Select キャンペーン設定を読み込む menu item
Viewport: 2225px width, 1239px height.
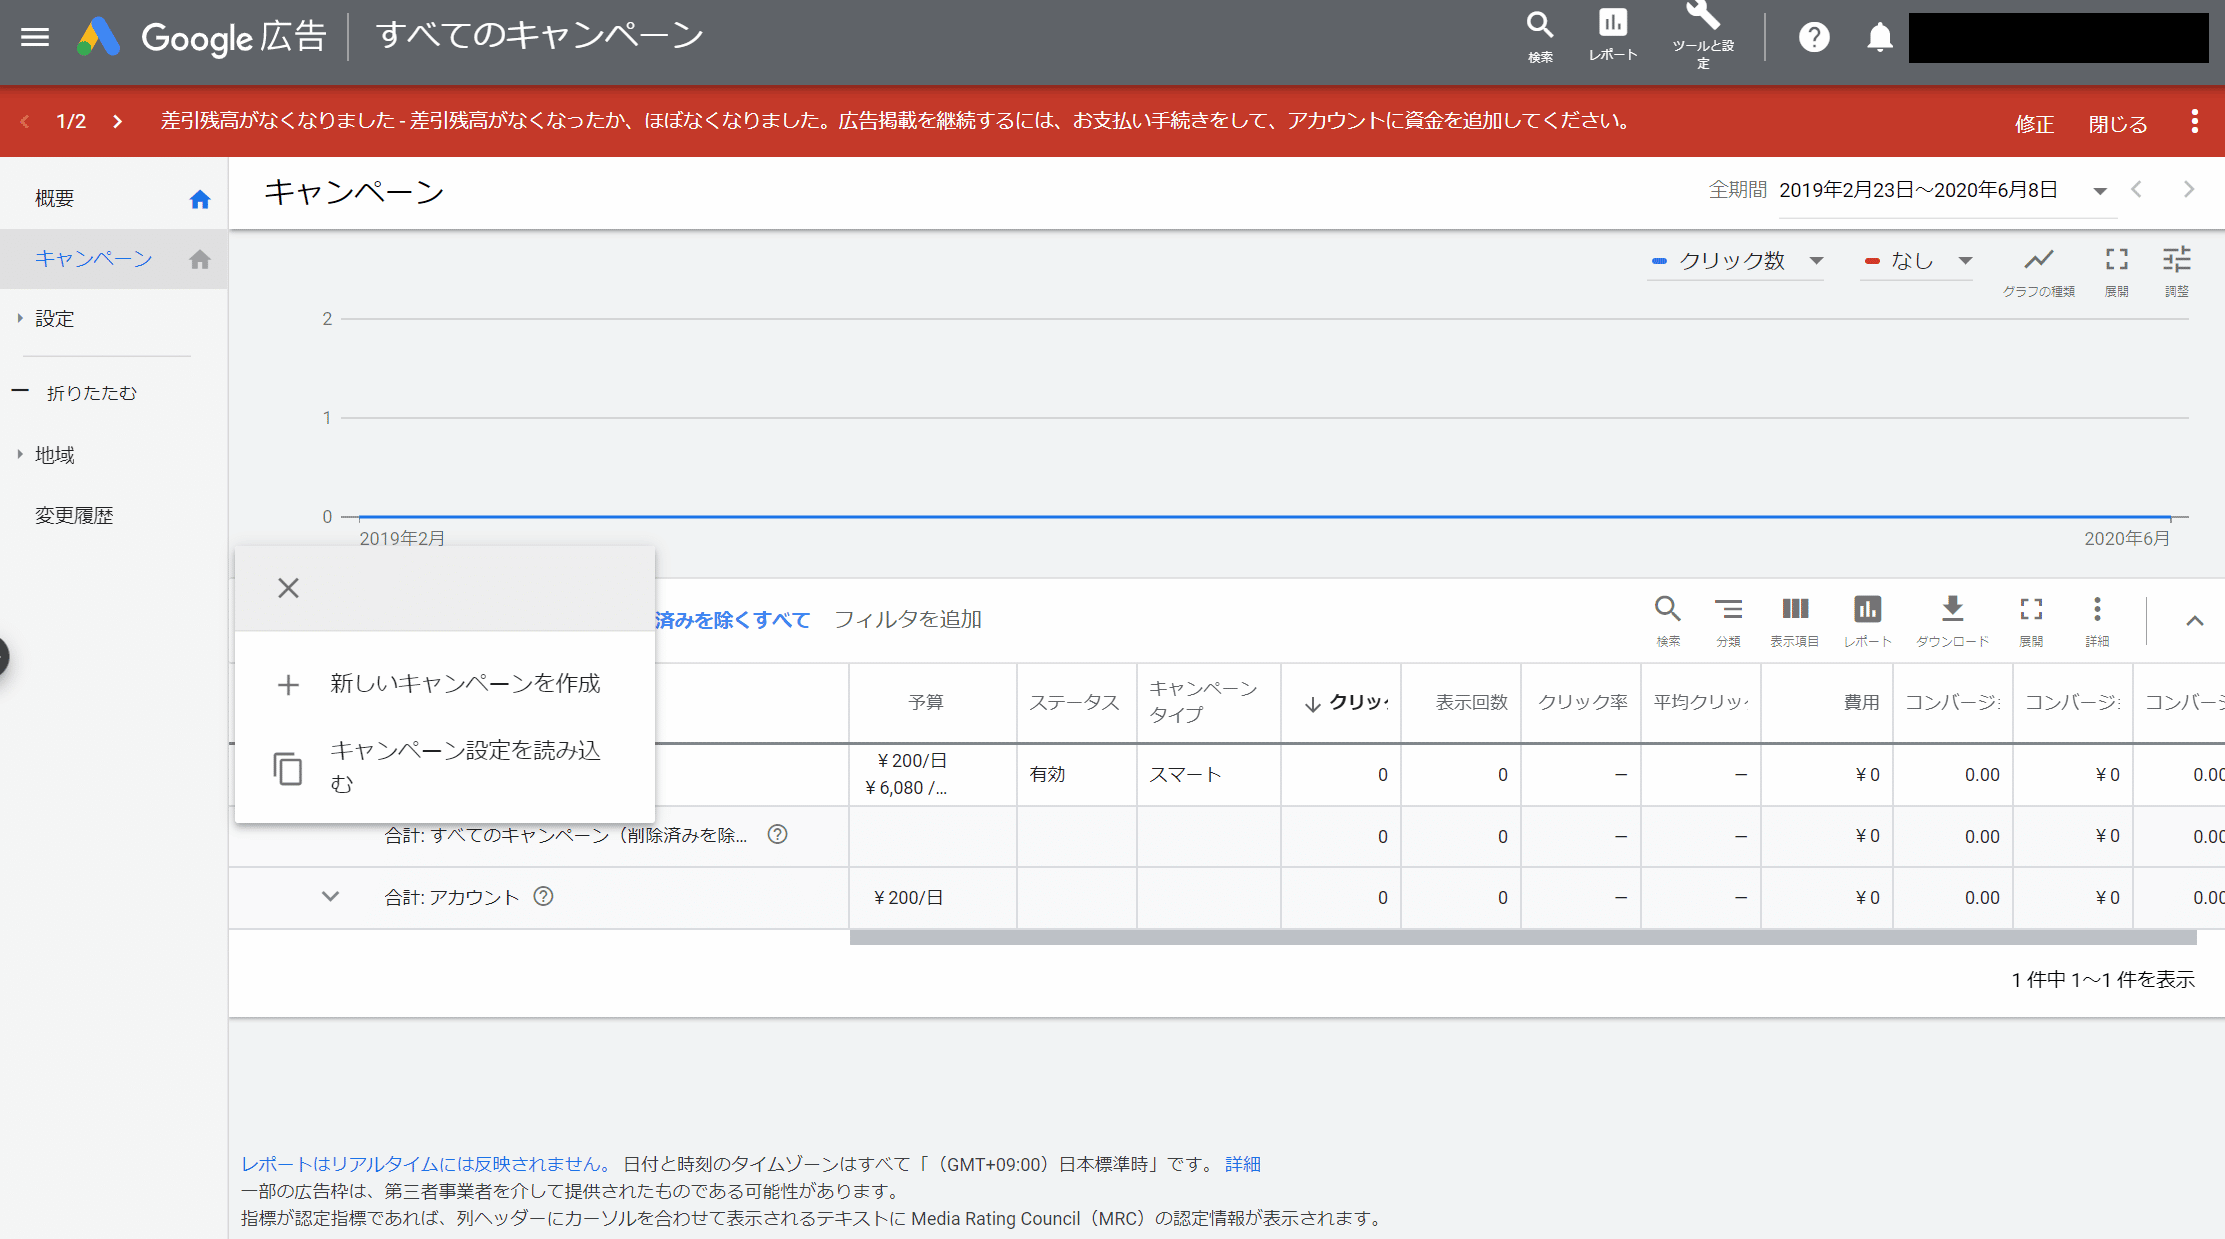click(464, 766)
